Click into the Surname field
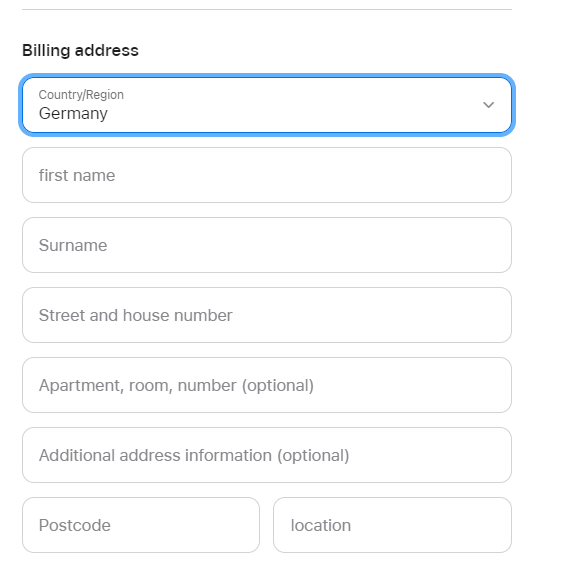 pos(267,245)
